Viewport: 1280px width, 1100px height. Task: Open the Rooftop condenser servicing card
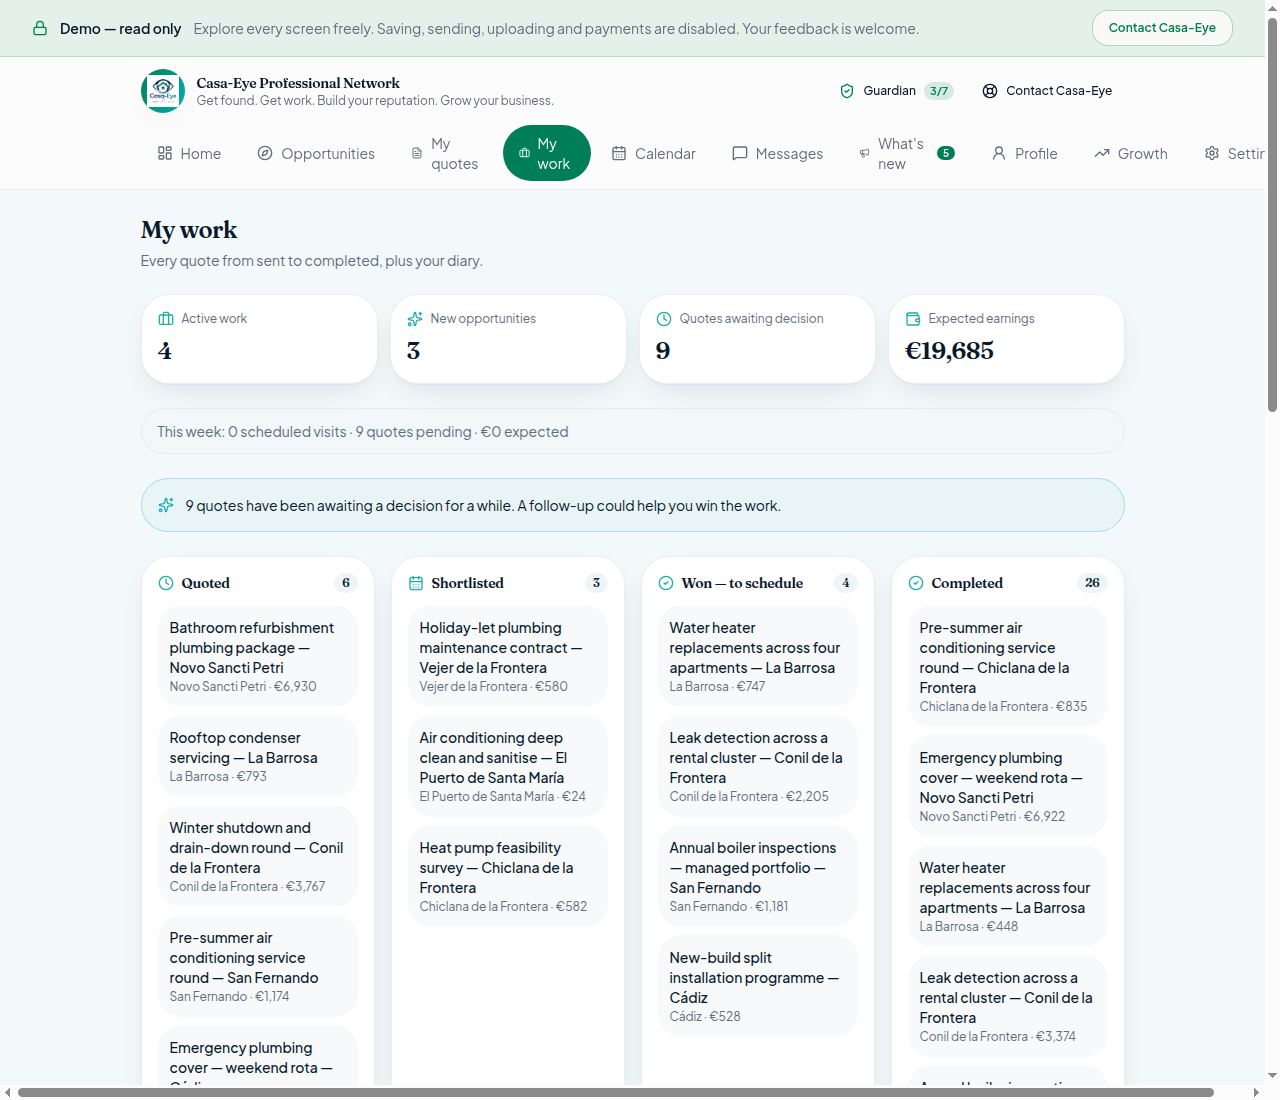258,756
